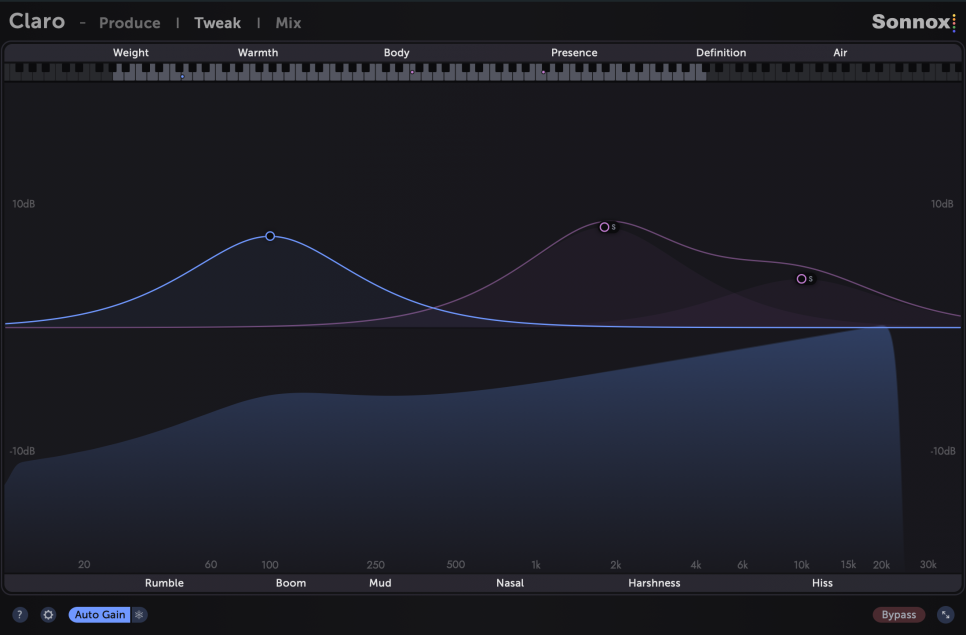
Task: Open the settings gear icon
Action: click(x=48, y=614)
